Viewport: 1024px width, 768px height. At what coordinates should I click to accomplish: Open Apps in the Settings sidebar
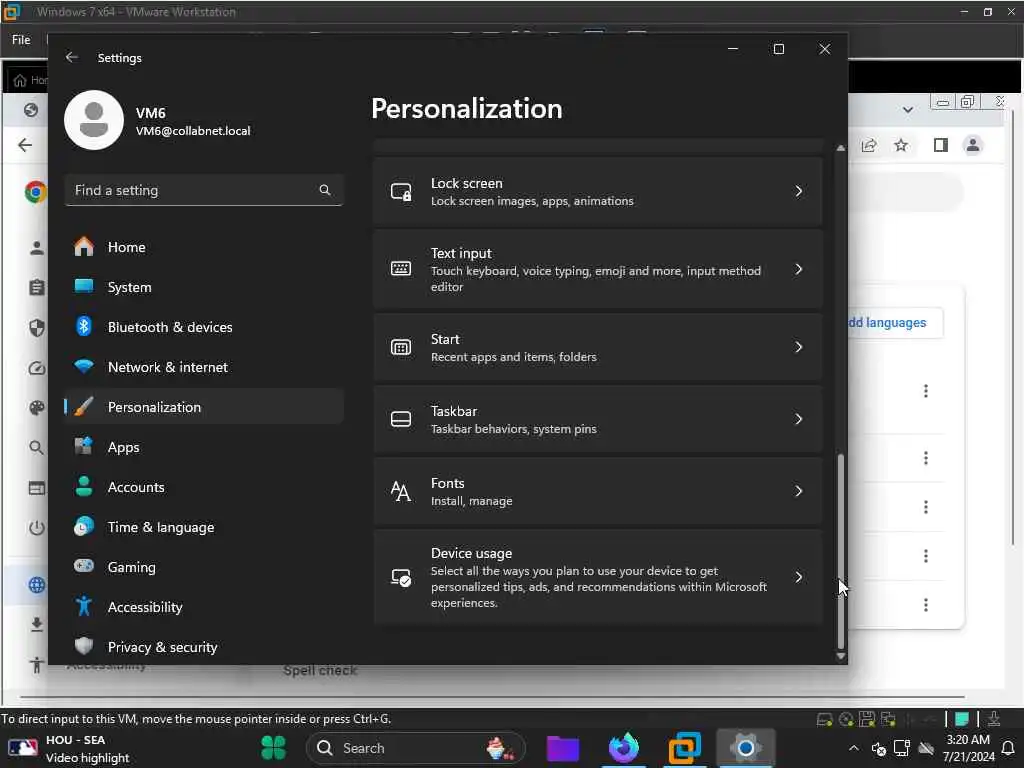204,447
